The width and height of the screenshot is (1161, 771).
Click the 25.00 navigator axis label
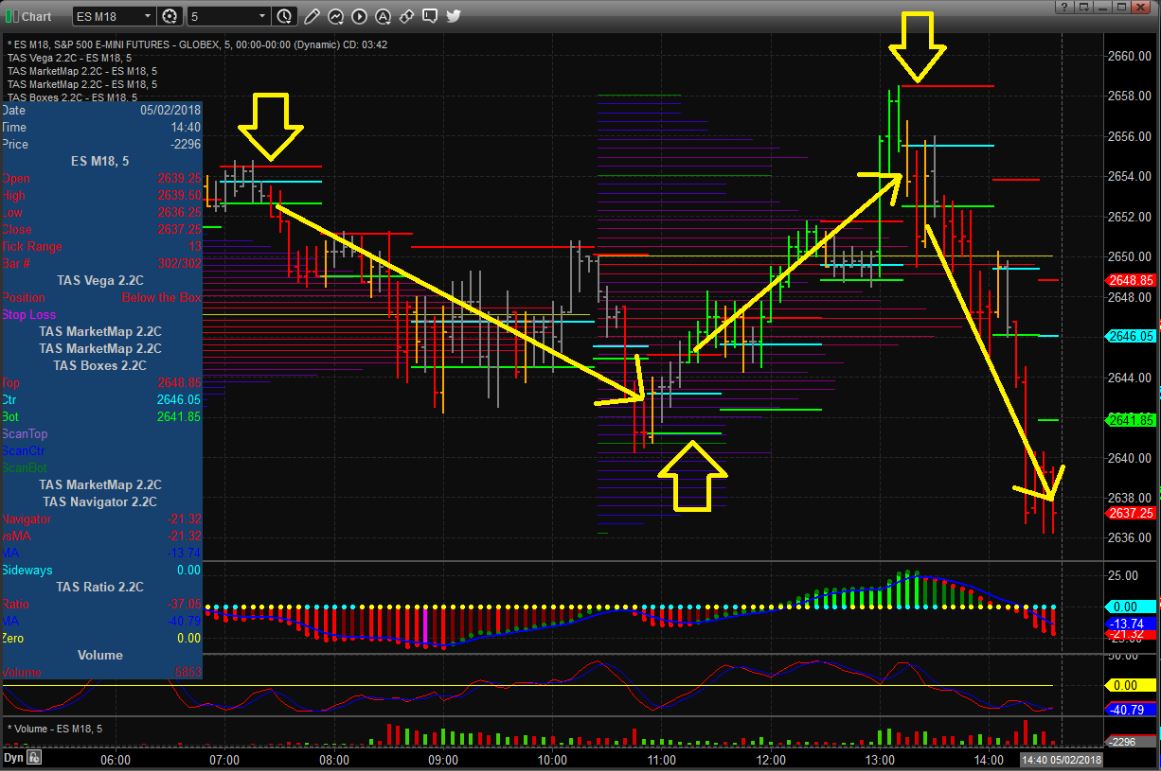[x=1123, y=575]
